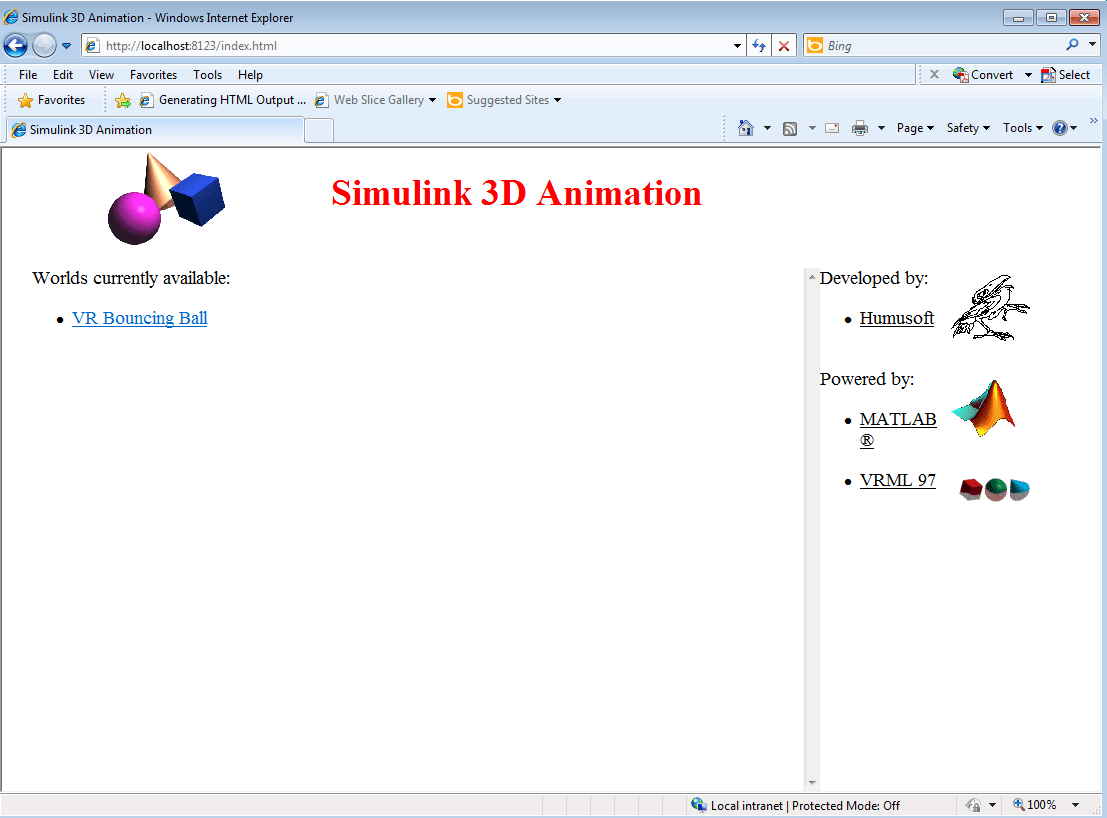Open the Favorites menu

tap(153, 75)
